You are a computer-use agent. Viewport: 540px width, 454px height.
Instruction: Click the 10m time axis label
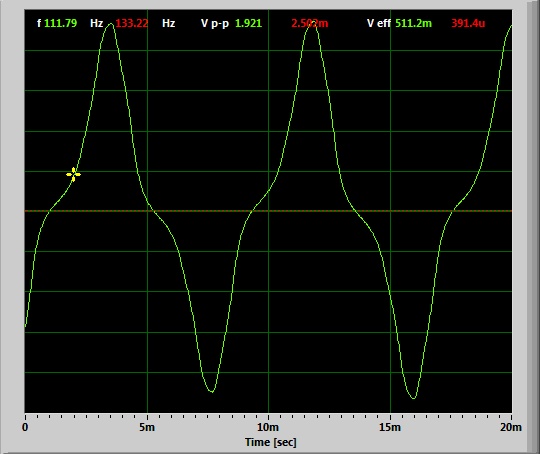point(268,427)
